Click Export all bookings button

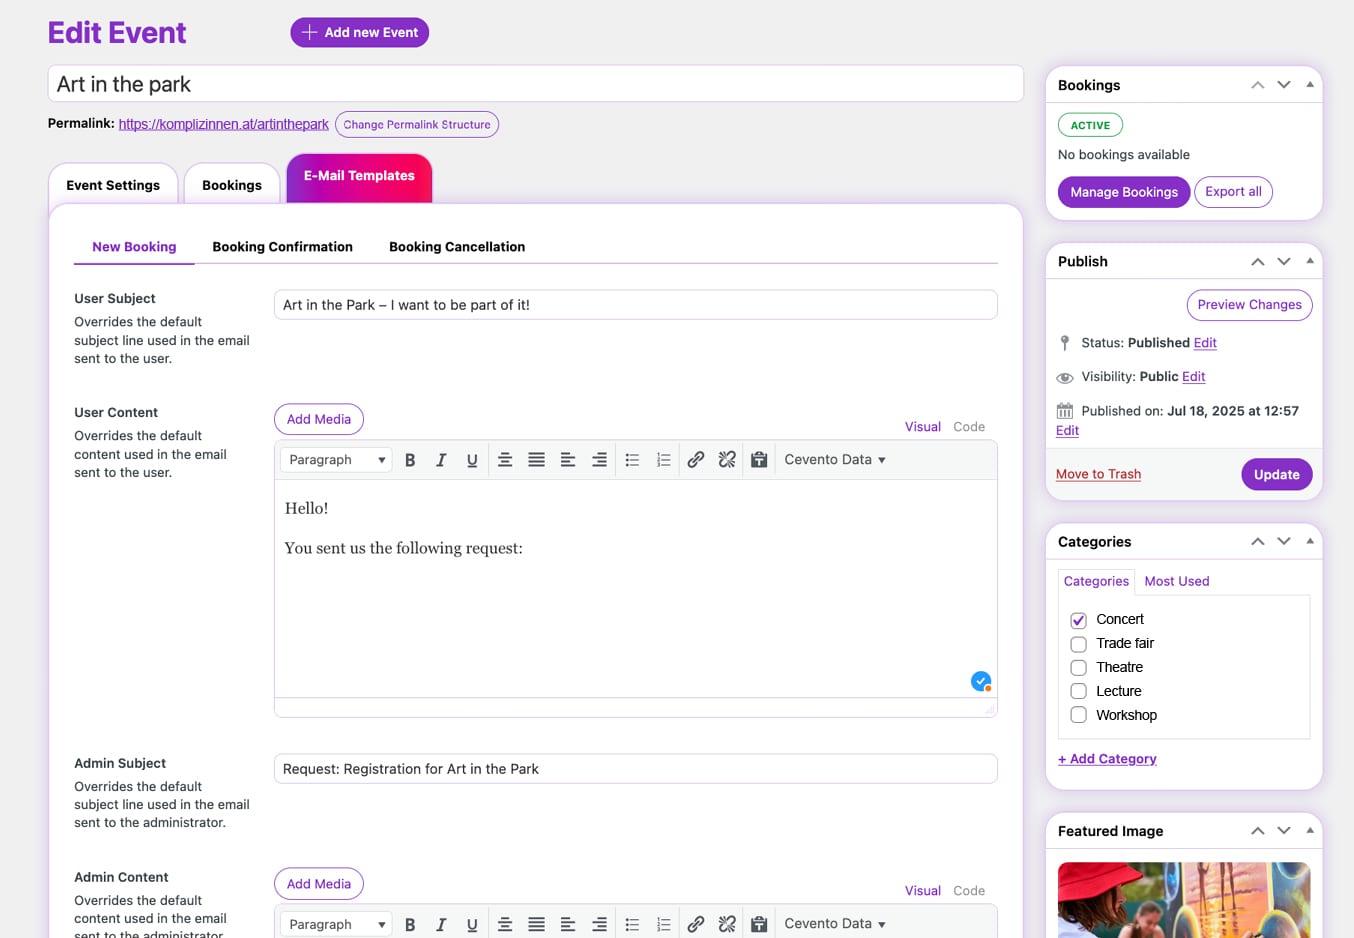(x=1233, y=192)
